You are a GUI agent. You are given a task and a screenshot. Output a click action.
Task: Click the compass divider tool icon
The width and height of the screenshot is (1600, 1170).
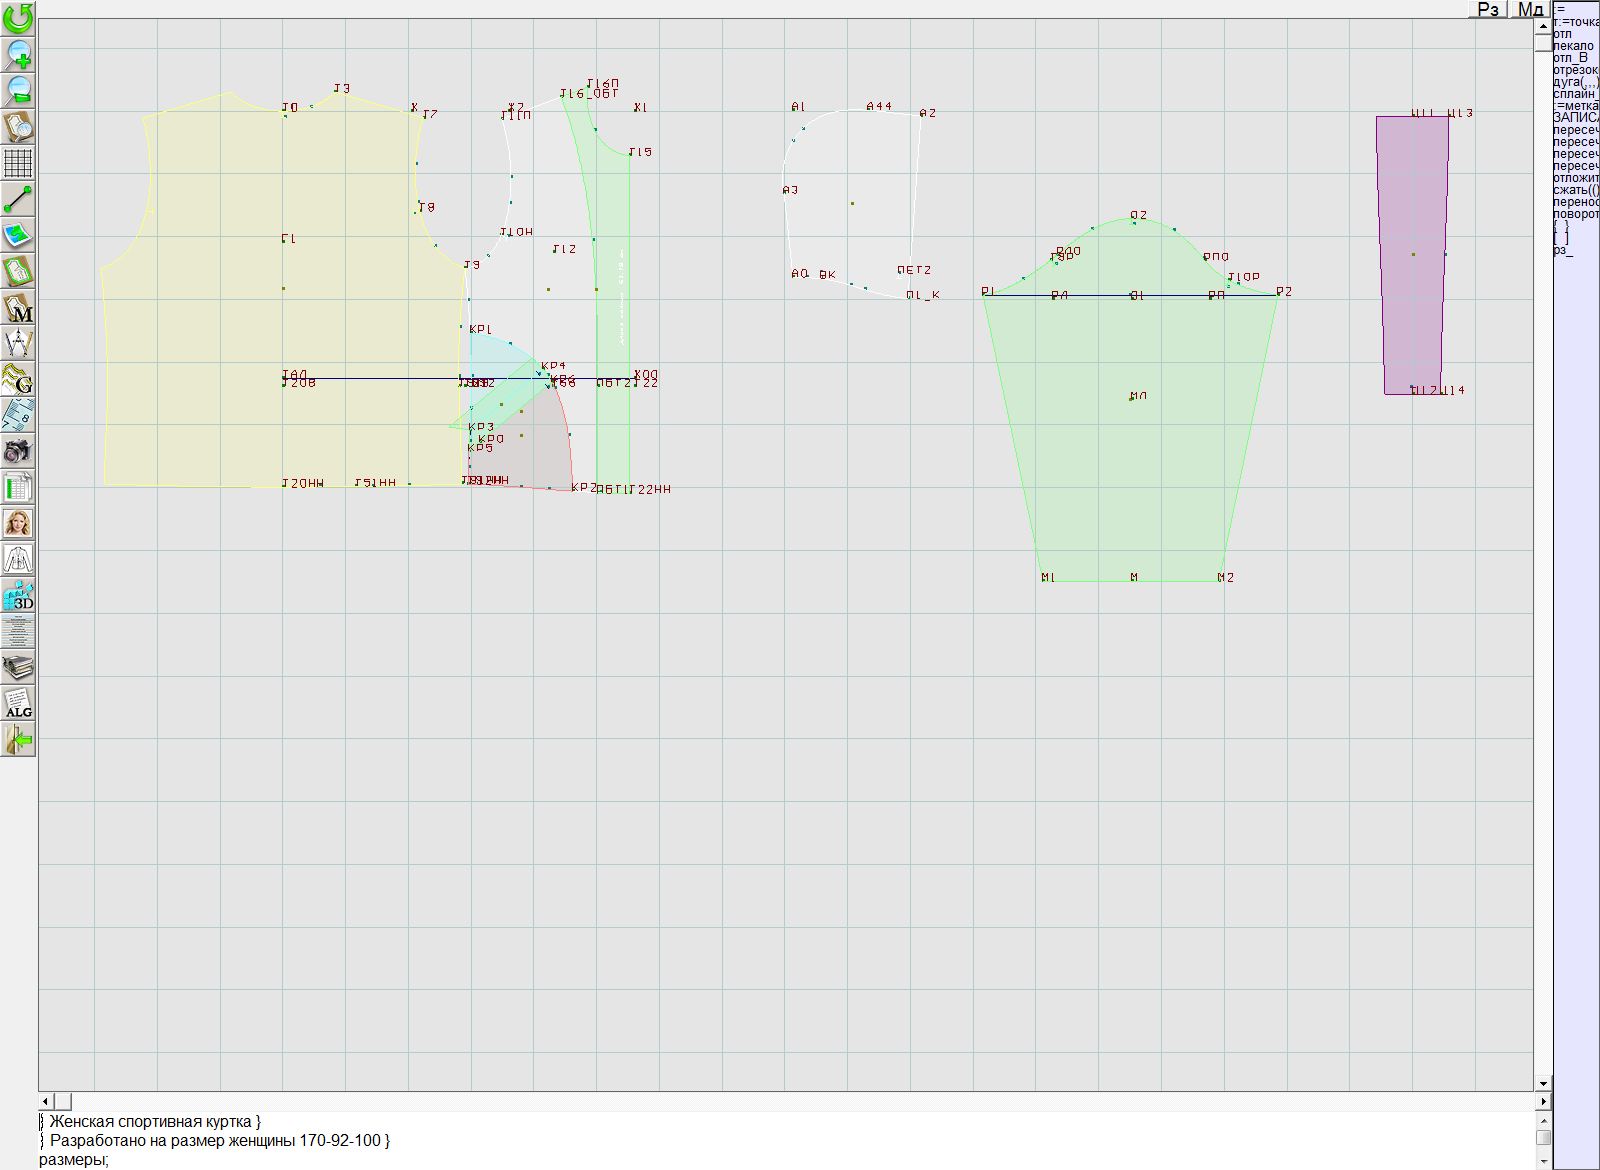(18, 343)
